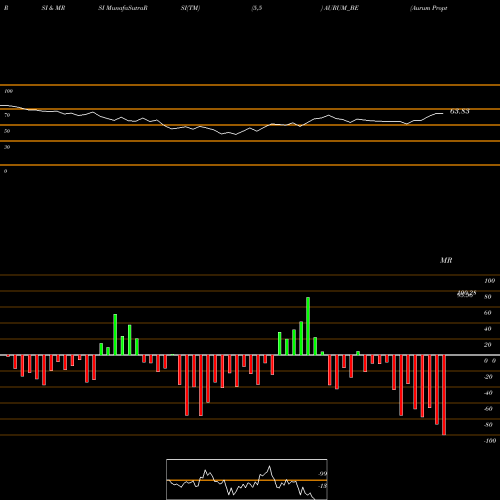Click the '-99' value in the mini chart
Image resolution: width=500 pixels, height=500 pixels.
click(322, 474)
